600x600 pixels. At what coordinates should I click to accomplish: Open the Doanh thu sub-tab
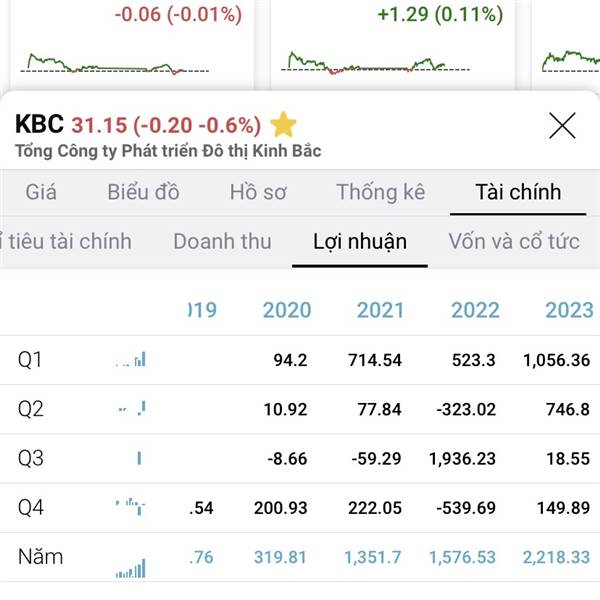pos(222,241)
